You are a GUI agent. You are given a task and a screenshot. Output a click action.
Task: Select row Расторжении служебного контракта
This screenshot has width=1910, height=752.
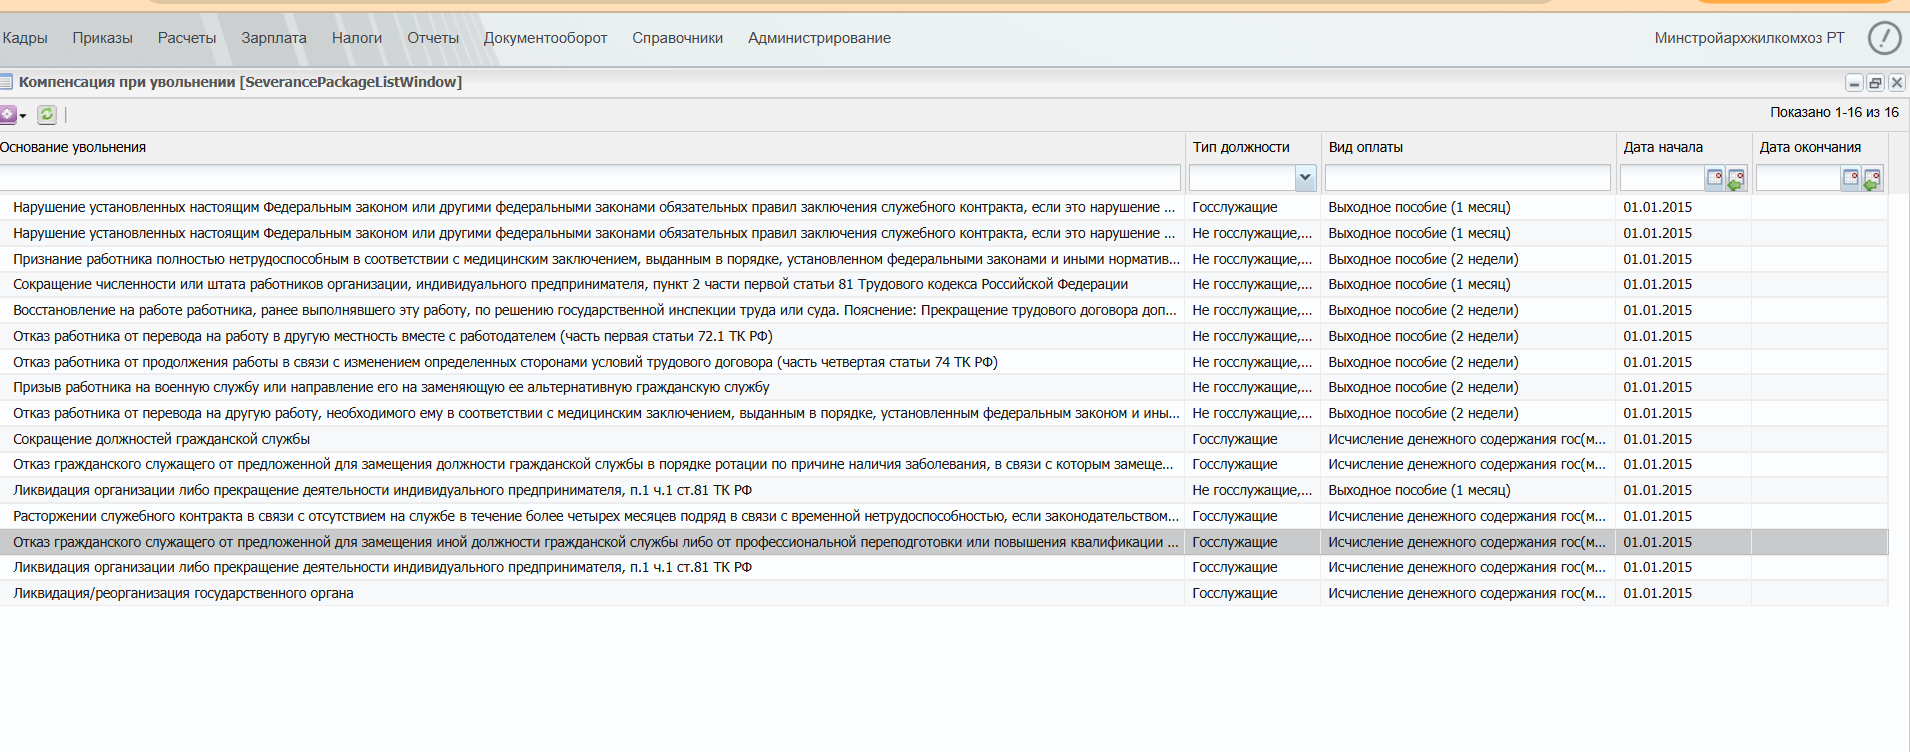pyautogui.click(x=944, y=517)
